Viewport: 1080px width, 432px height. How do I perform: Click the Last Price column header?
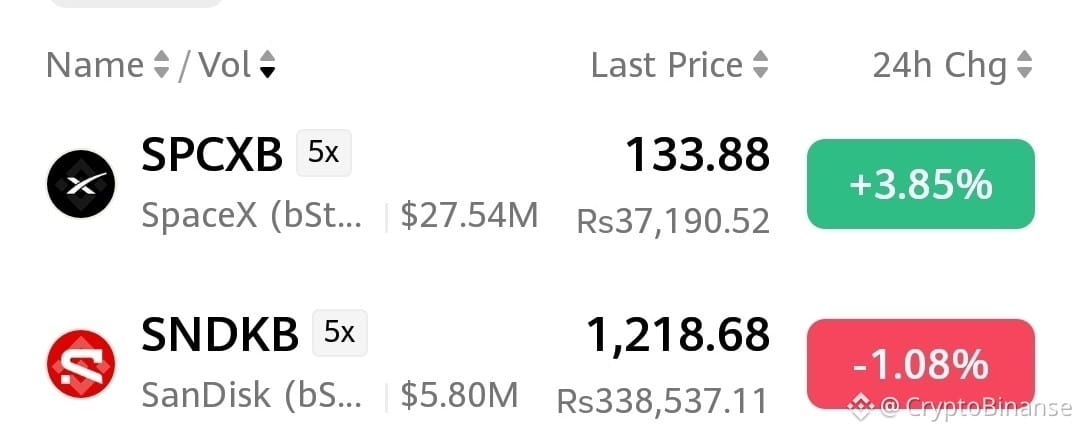(667, 65)
